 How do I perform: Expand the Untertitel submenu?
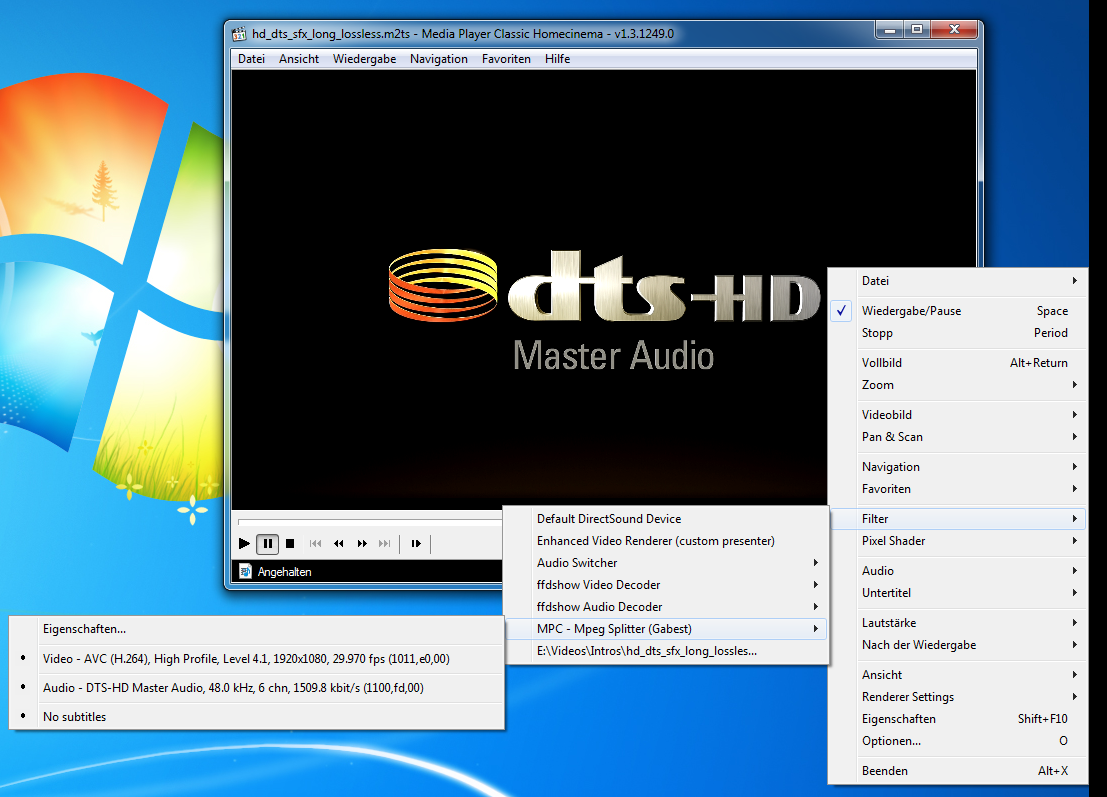pyautogui.click(x=958, y=593)
